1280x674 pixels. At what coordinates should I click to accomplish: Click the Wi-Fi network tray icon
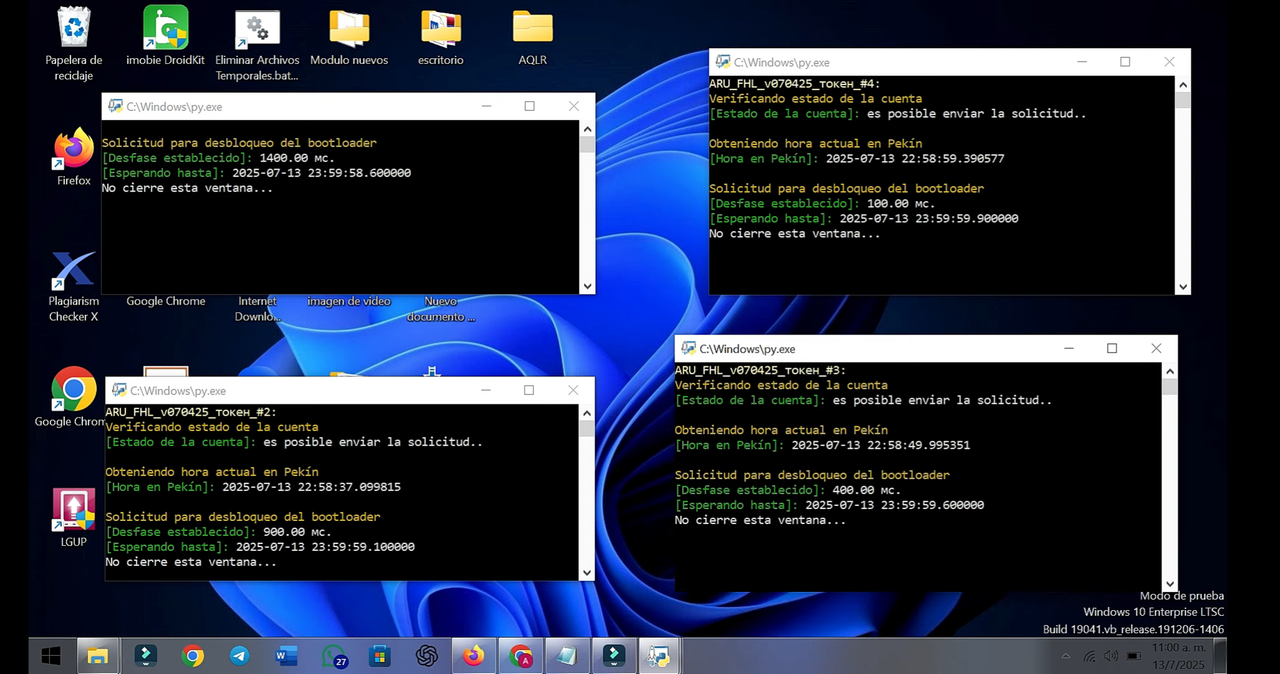[1089, 657]
